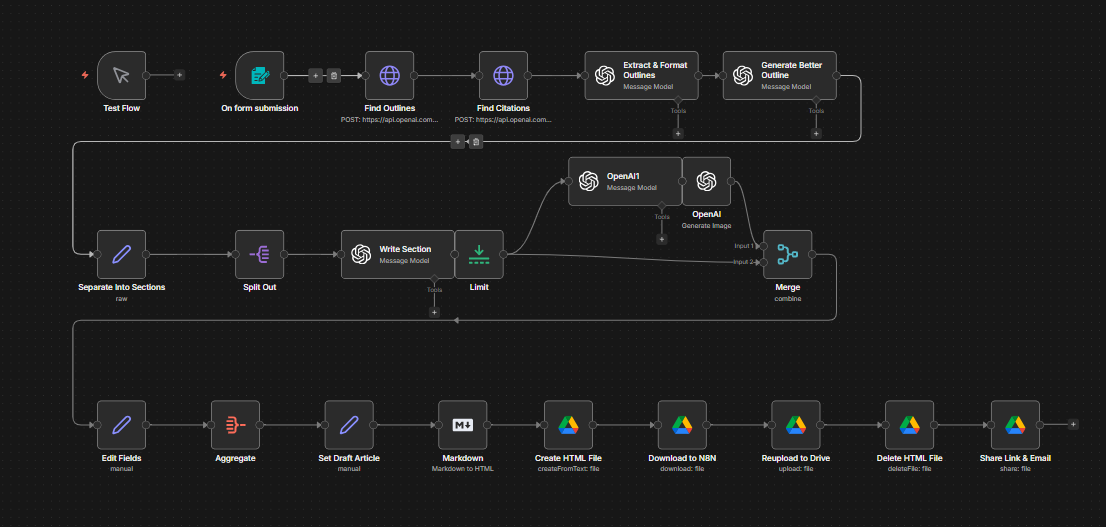1106x527 pixels.
Task: Open the Create HTML File Drive node
Action: 568,425
